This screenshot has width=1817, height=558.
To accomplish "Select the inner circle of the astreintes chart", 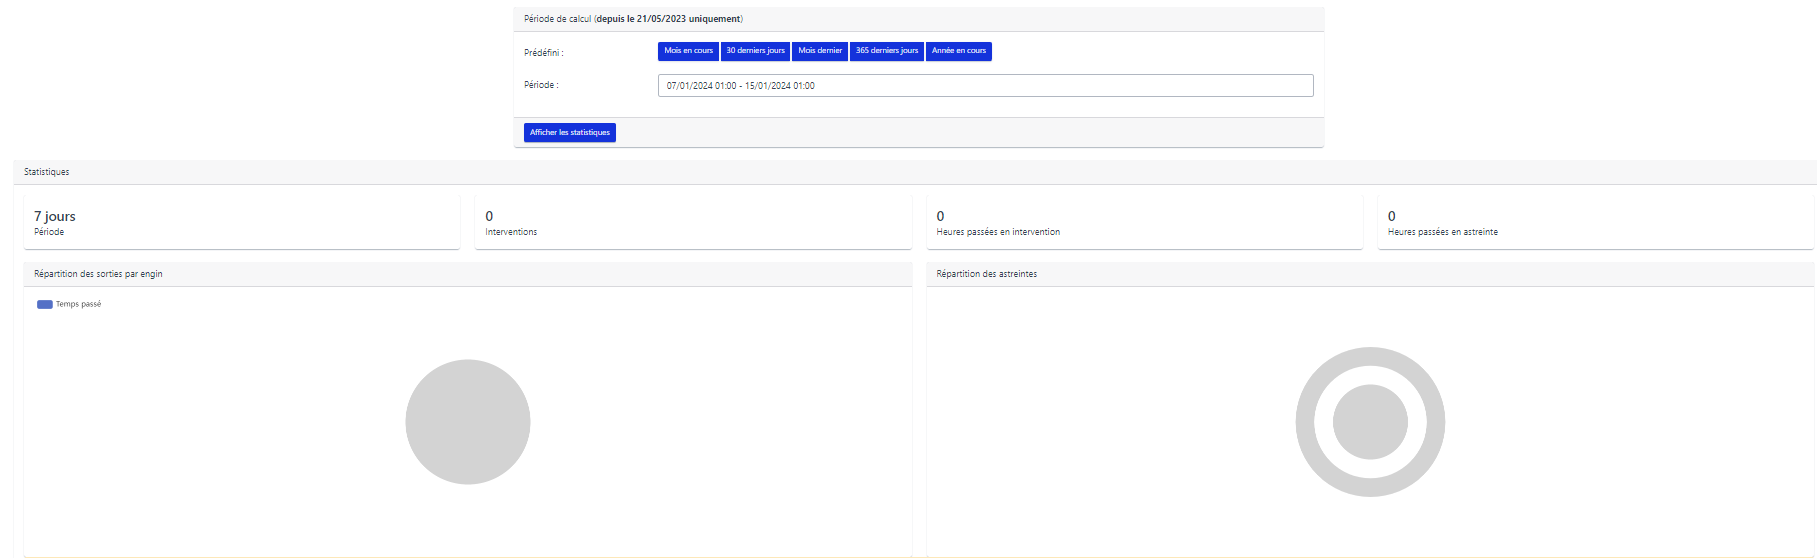I will click(x=1370, y=422).
